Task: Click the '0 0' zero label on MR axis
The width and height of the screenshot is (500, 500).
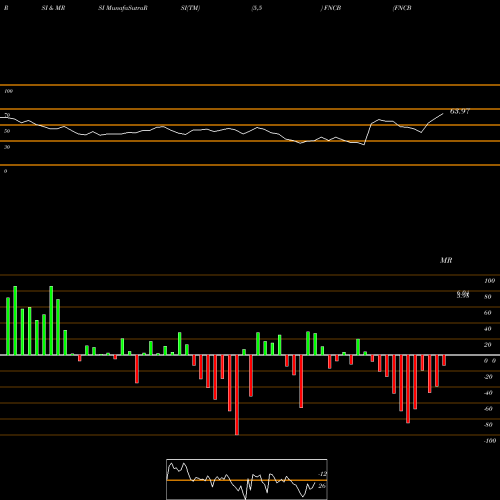Action: click(490, 361)
